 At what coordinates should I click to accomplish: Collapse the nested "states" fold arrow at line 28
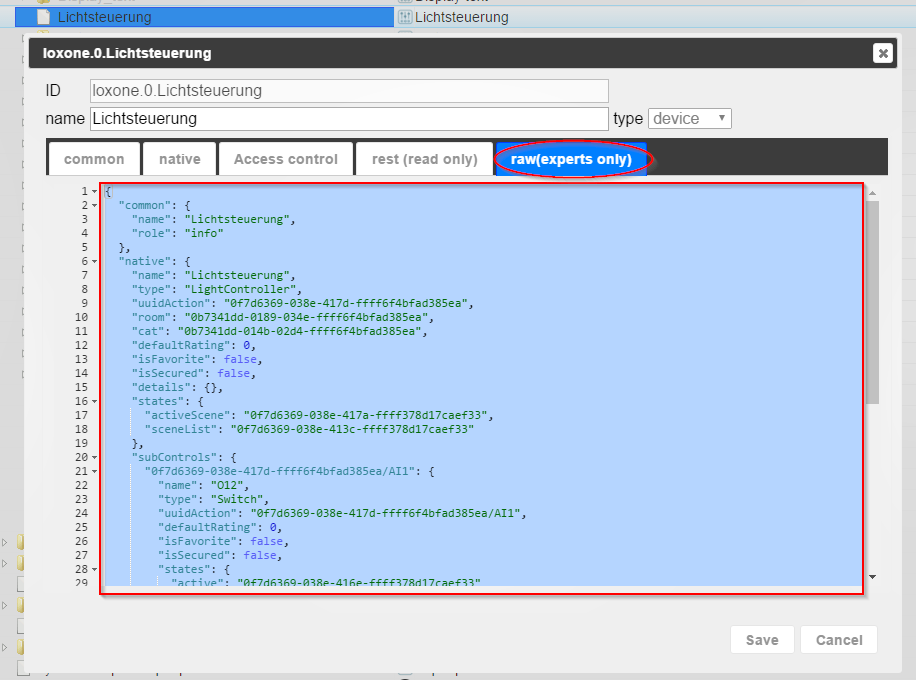95,570
